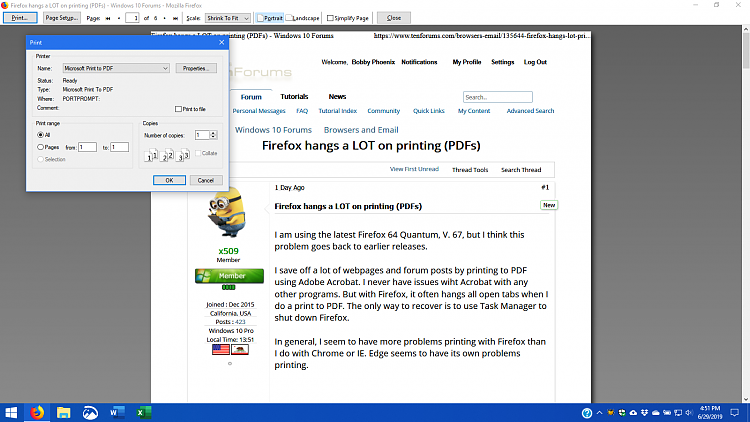Image resolution: width=750 pixels, height=422 pixels.
Task: Open Excel from the taskbar
Action: coord(143,412)
